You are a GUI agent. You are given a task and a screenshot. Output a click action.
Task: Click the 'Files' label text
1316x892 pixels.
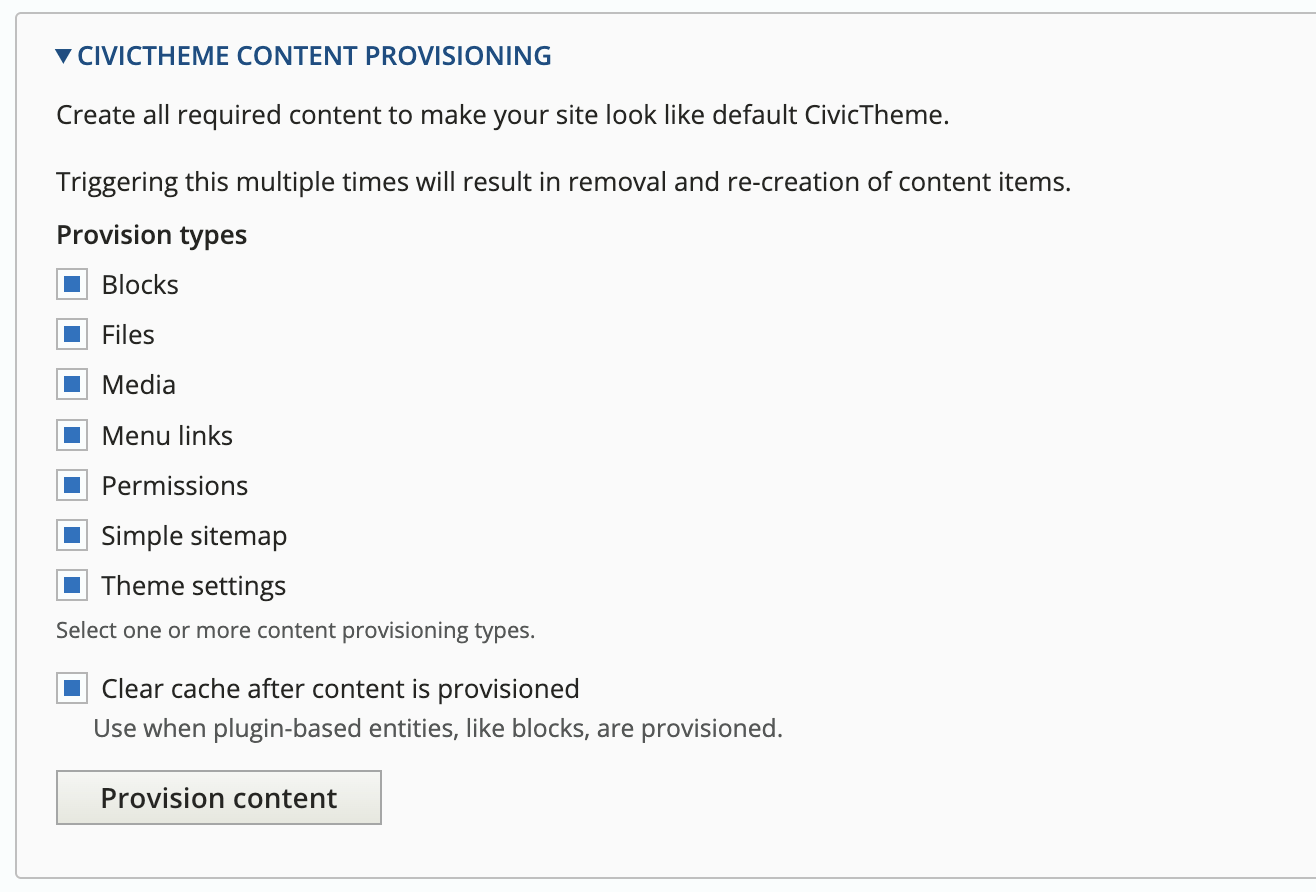[128, 335]
